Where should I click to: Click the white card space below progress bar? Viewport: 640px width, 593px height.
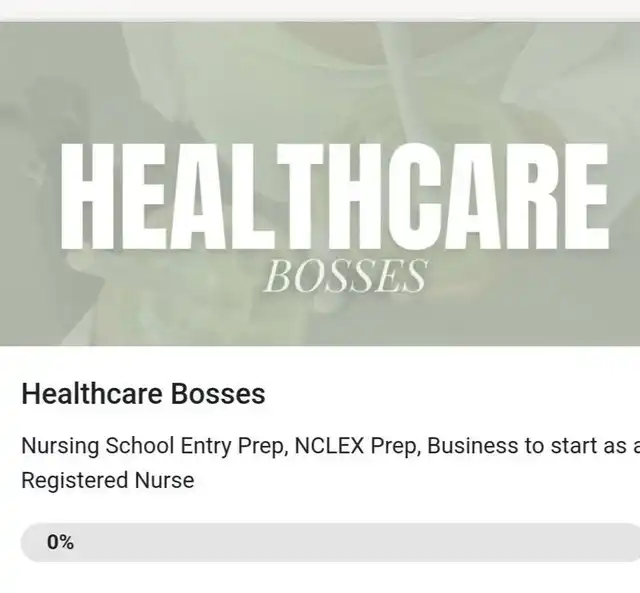click(320, 577)
